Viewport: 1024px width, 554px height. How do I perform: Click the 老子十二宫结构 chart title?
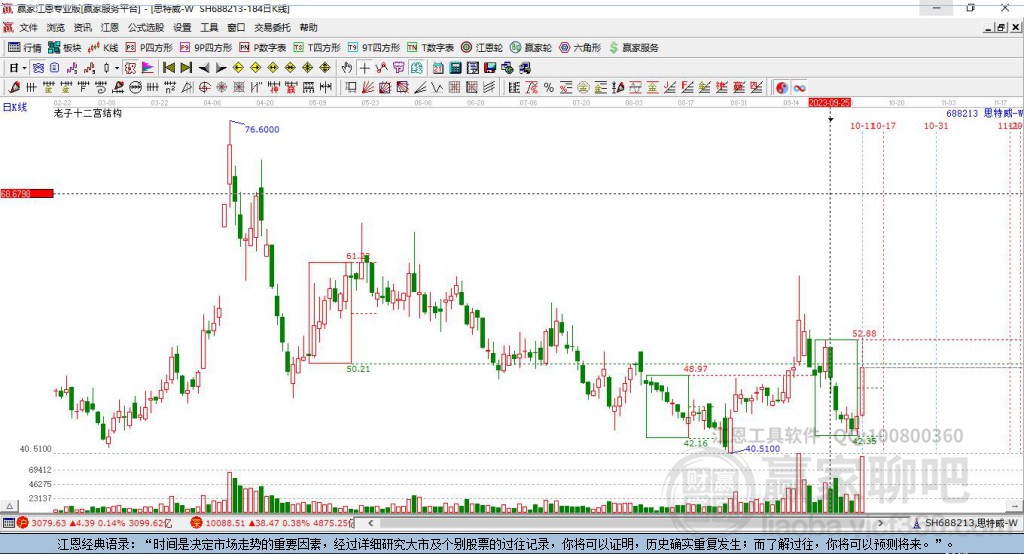[x=88, y=113]
